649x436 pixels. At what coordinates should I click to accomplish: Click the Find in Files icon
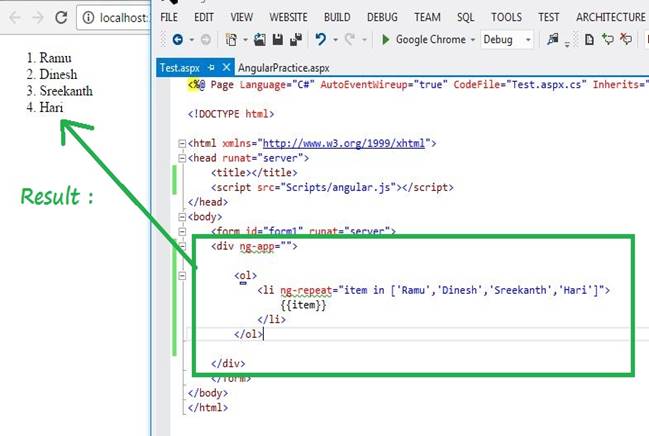553,40
